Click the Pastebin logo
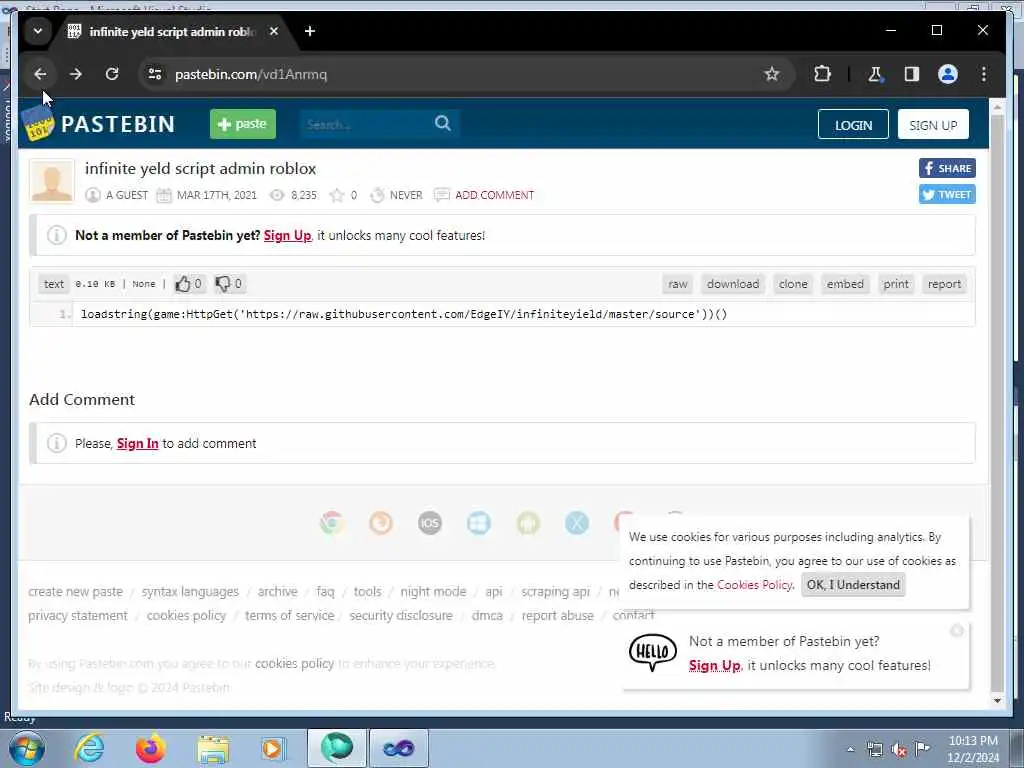Image resolution: width=1024 pixels, height=768 pixels. 99,124
